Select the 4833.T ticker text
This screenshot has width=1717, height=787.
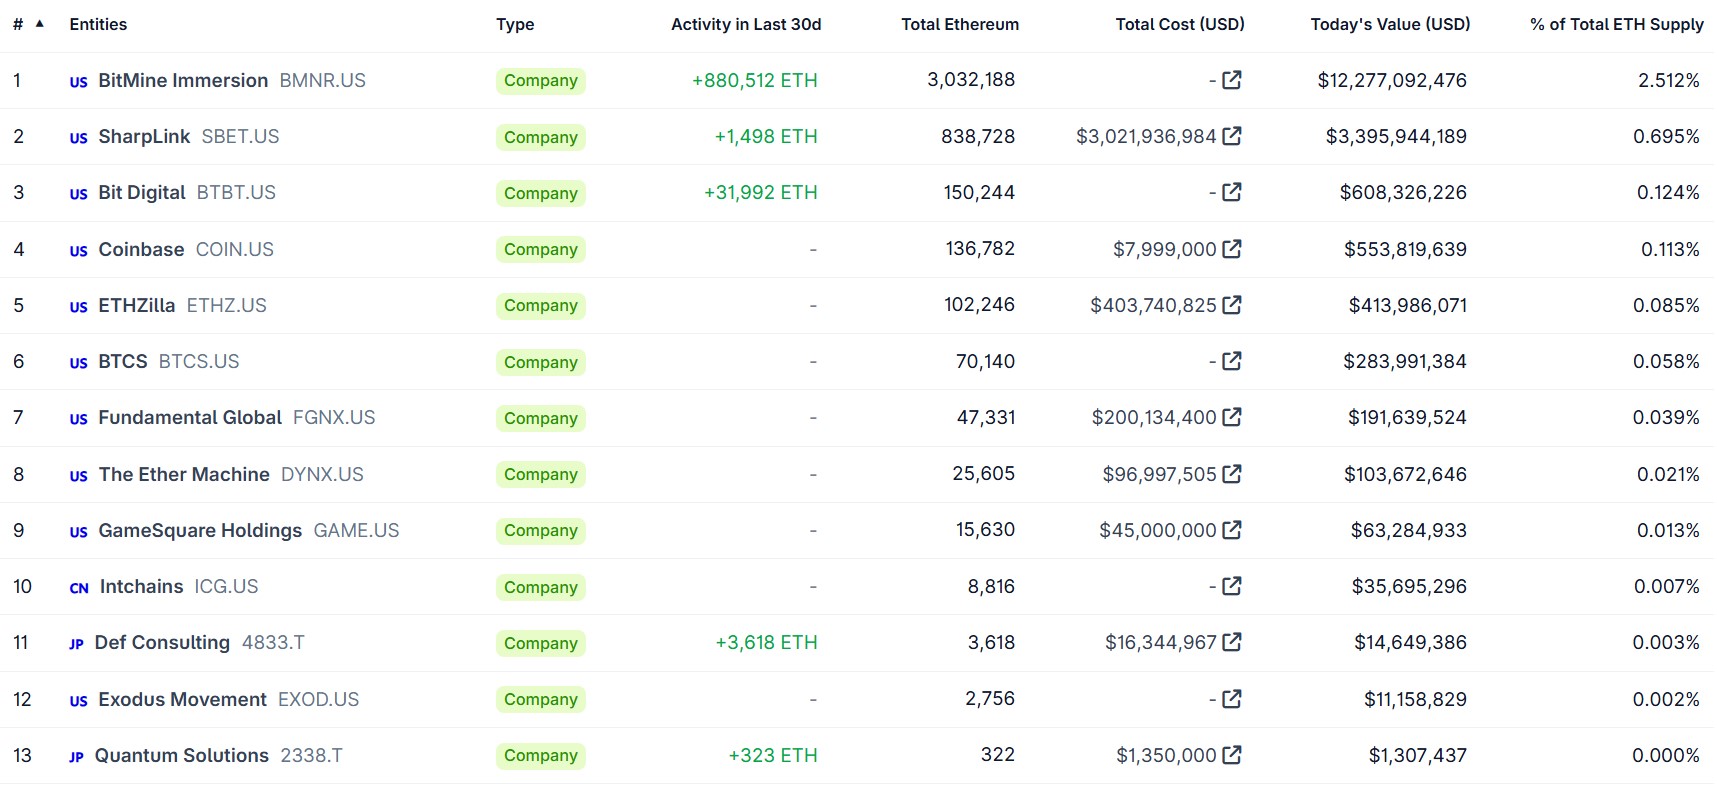coord(273,642)
